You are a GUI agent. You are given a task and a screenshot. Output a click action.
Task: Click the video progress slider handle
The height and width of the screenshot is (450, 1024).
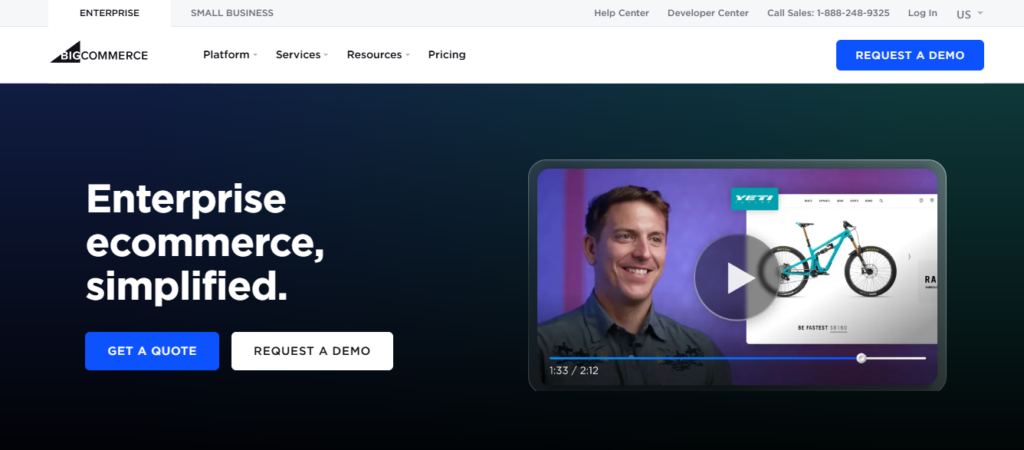coord(861,358)
